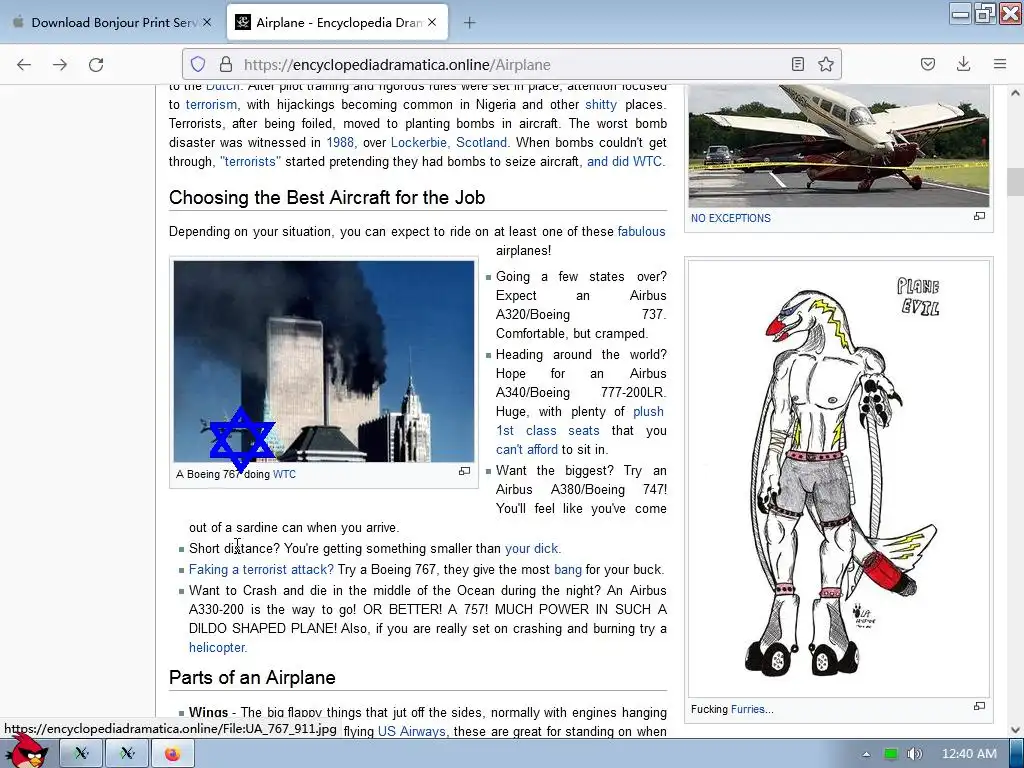Open the Plane Evil drawing thumbnail
Viewport: 1024px width, 768px height.
[x=839, y=479]
